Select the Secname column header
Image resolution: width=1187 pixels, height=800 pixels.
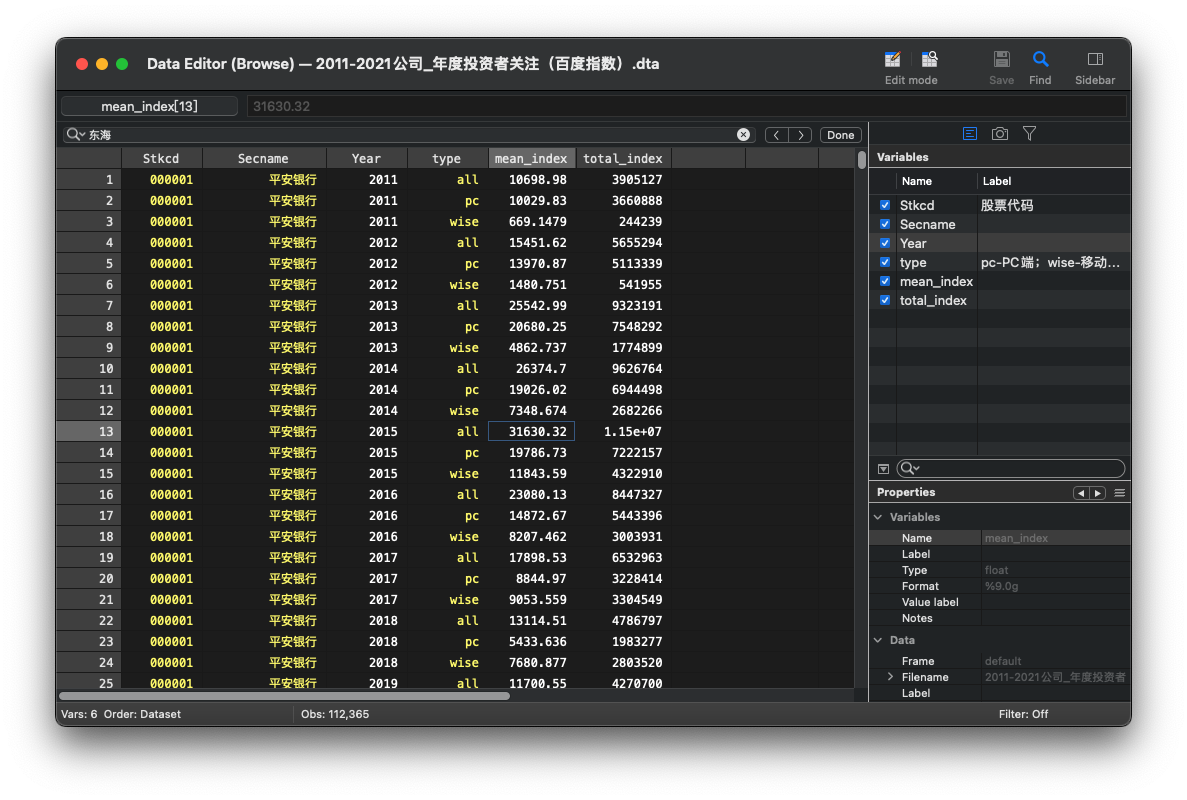pos(263,158)
